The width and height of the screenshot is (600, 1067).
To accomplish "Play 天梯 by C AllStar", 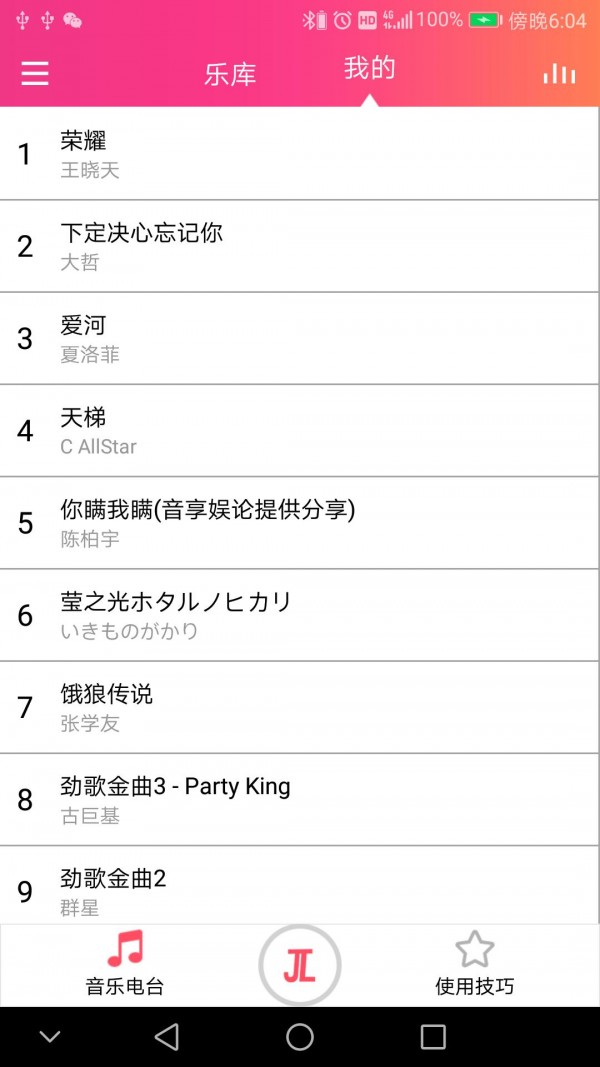I will point(300,430).
